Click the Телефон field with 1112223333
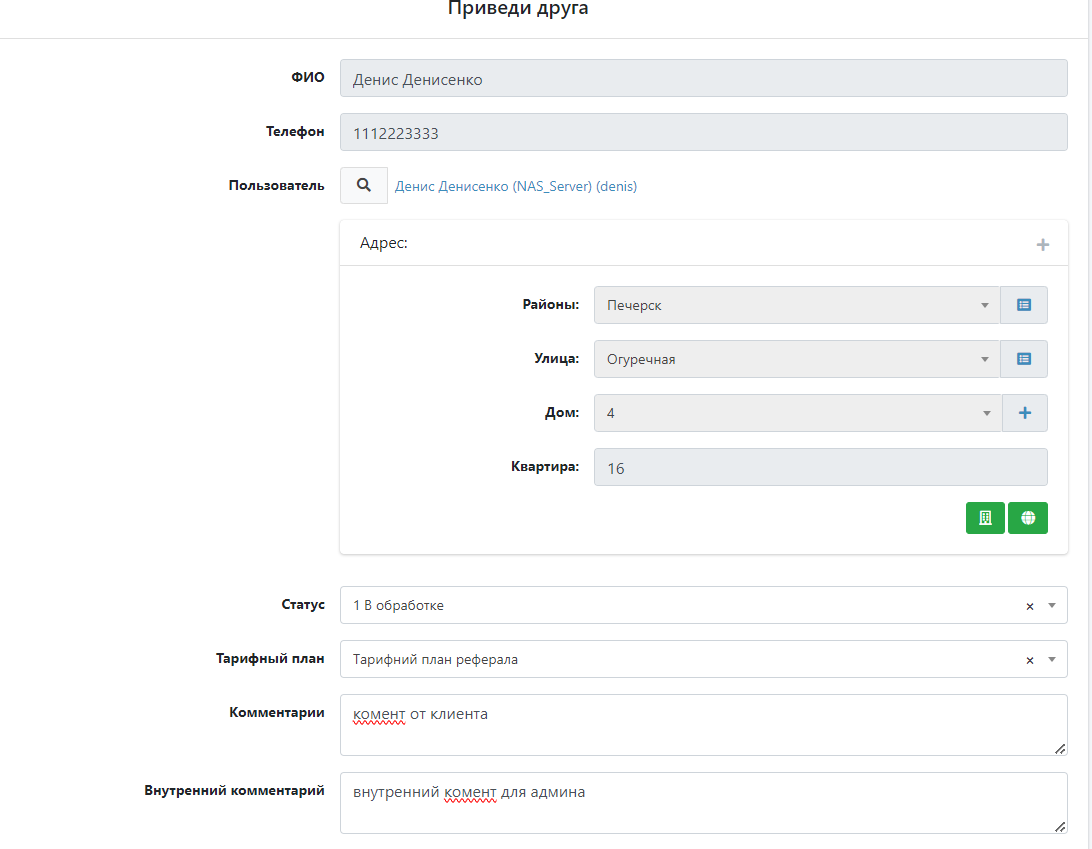Image resolution: width=1092 pixels, height=849 pixels. [x=703, y=133]
